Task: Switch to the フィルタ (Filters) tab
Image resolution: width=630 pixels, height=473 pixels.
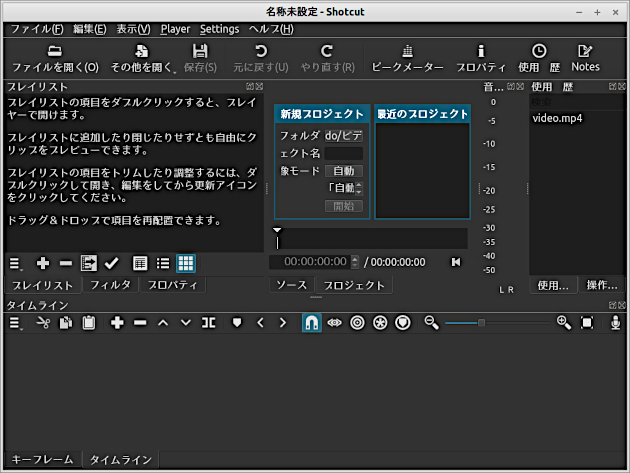Action: (110, 285)
